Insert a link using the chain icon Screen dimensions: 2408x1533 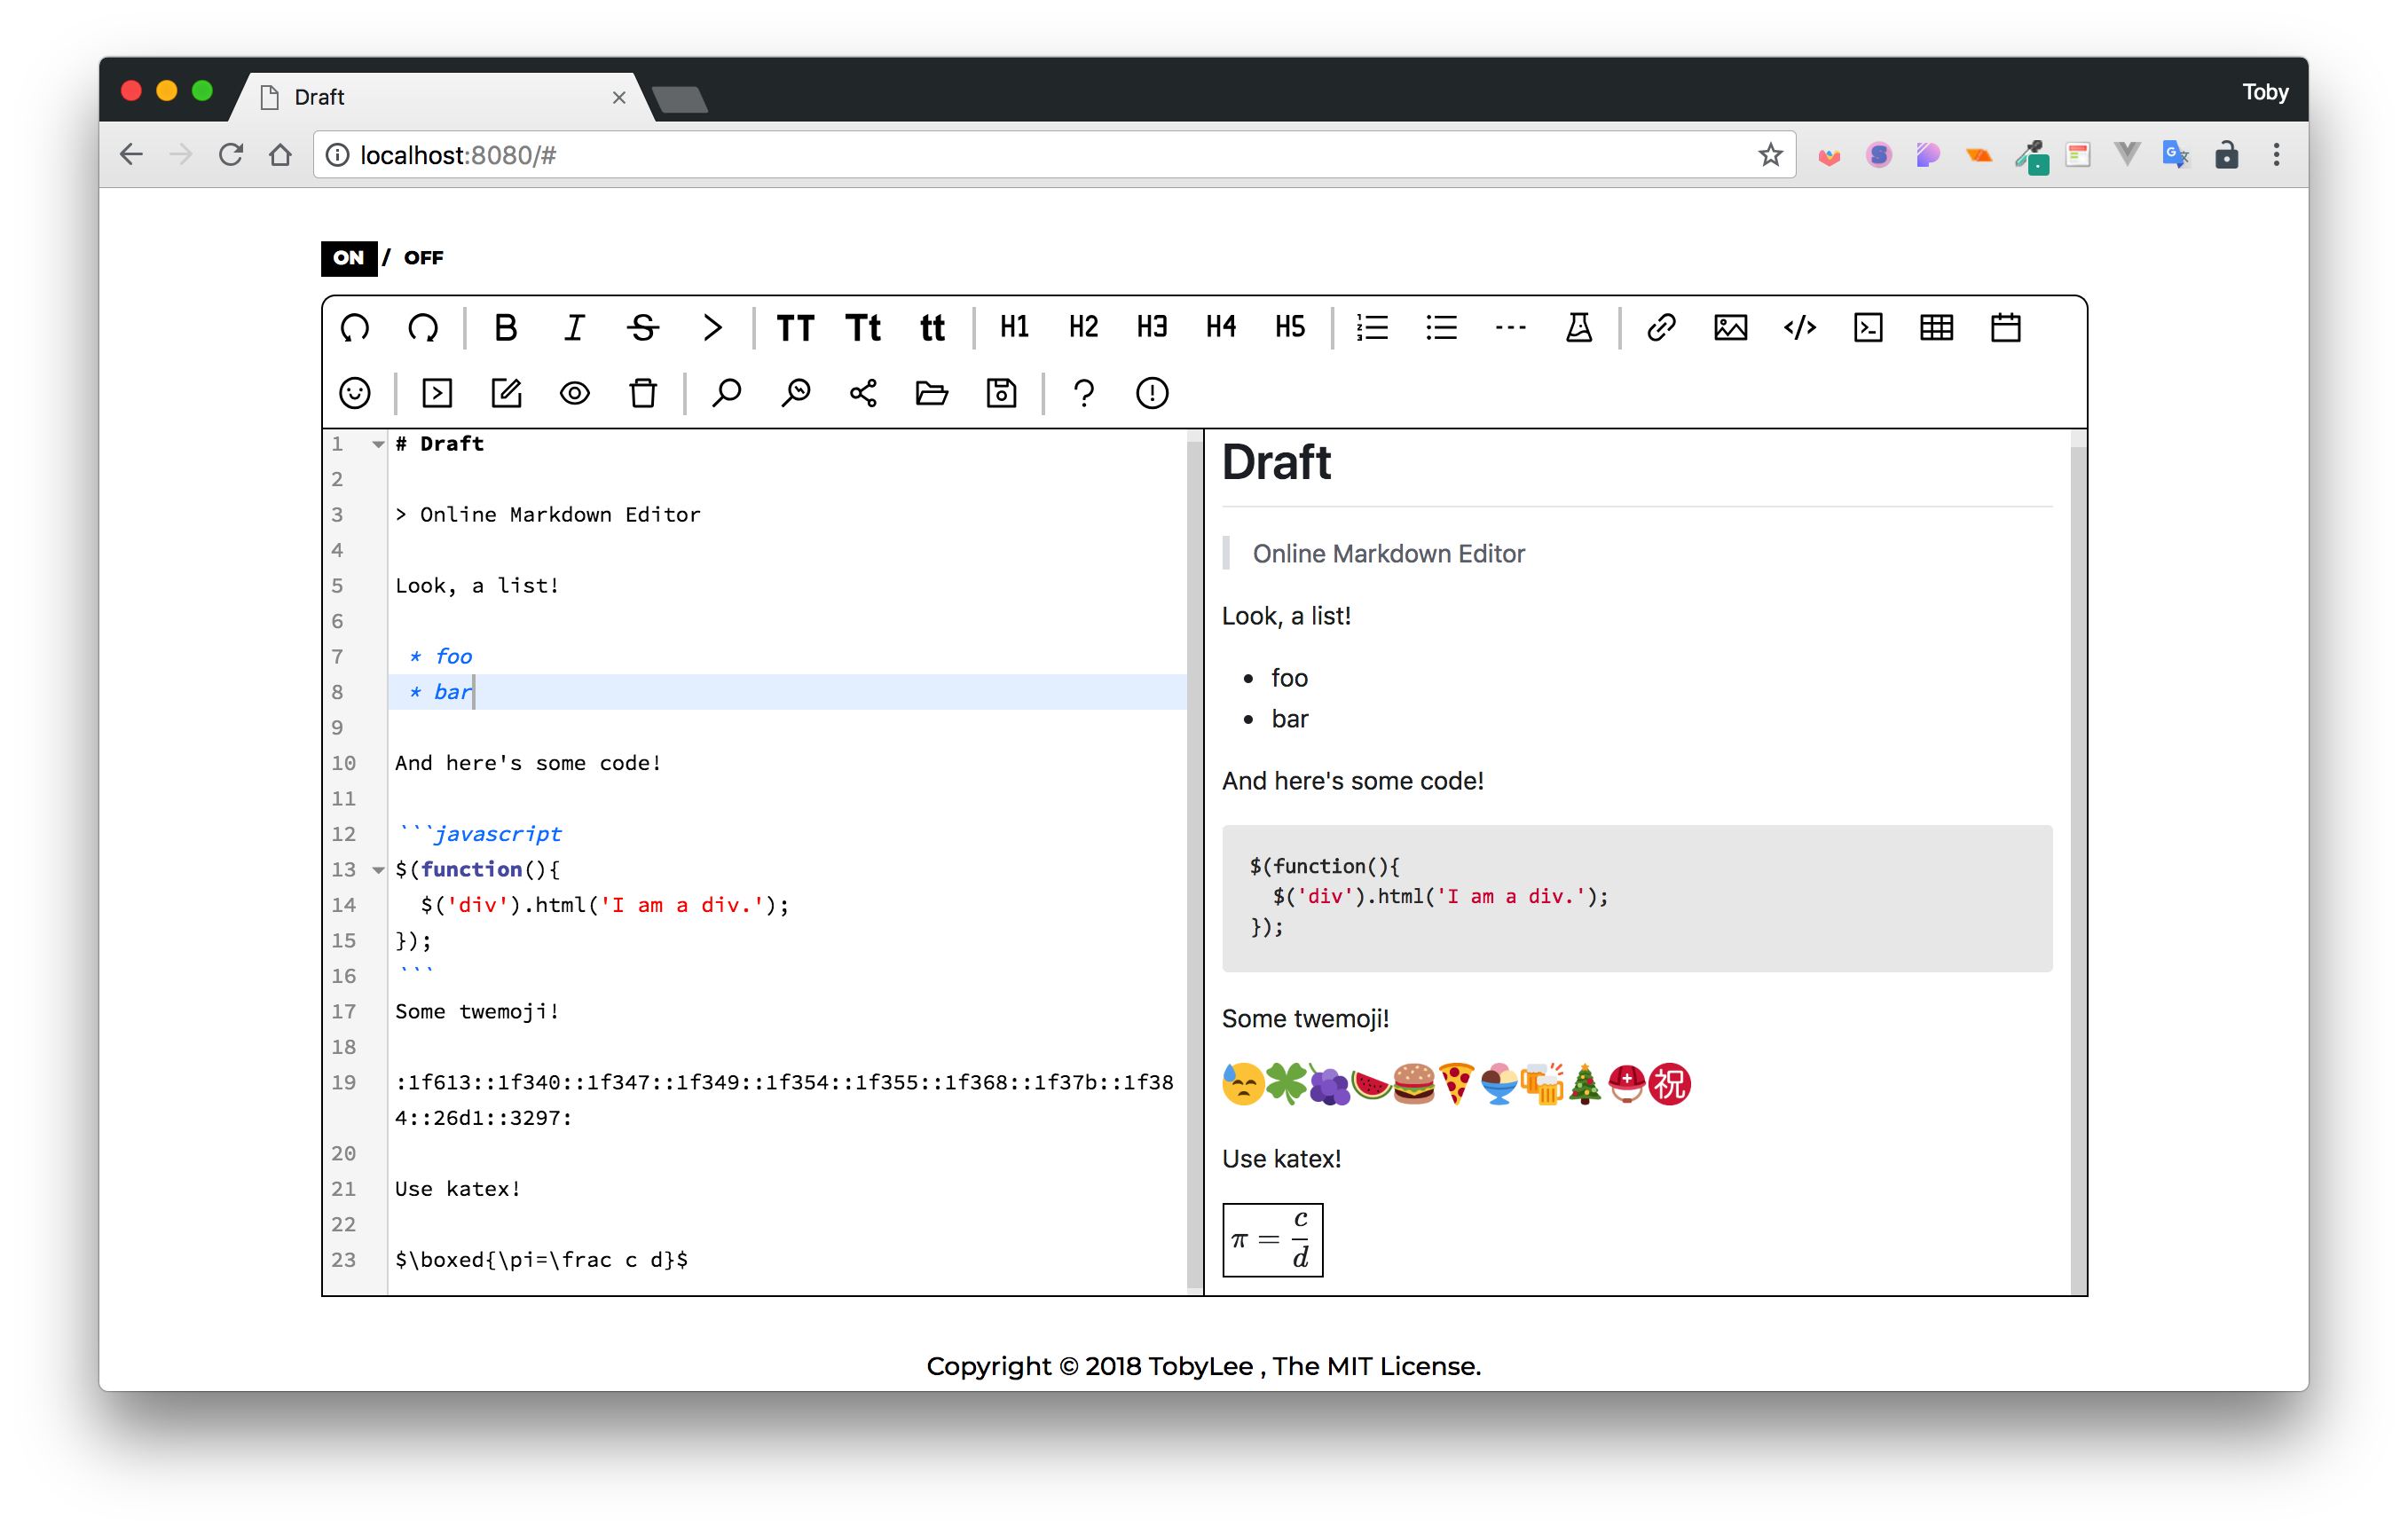tap(1661, 328)
